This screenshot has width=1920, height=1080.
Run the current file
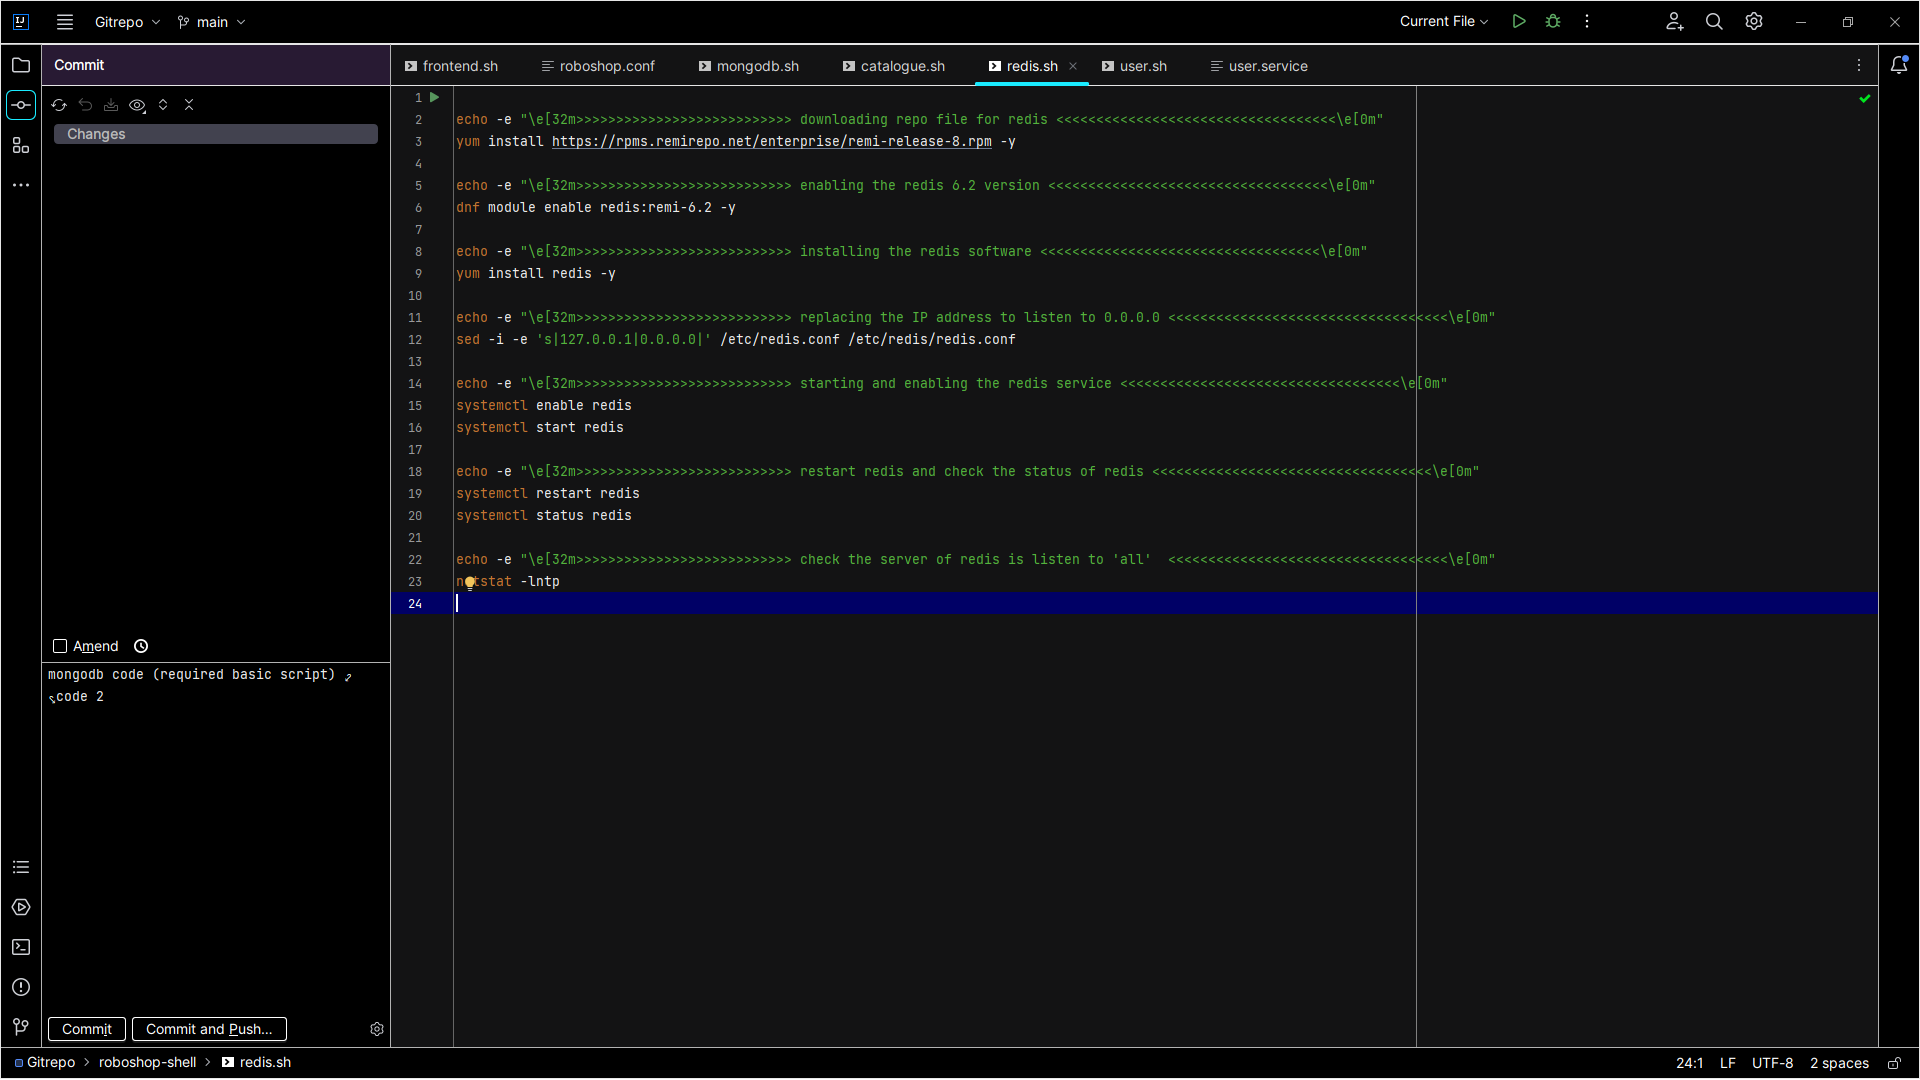click(x=1519, y=21)
